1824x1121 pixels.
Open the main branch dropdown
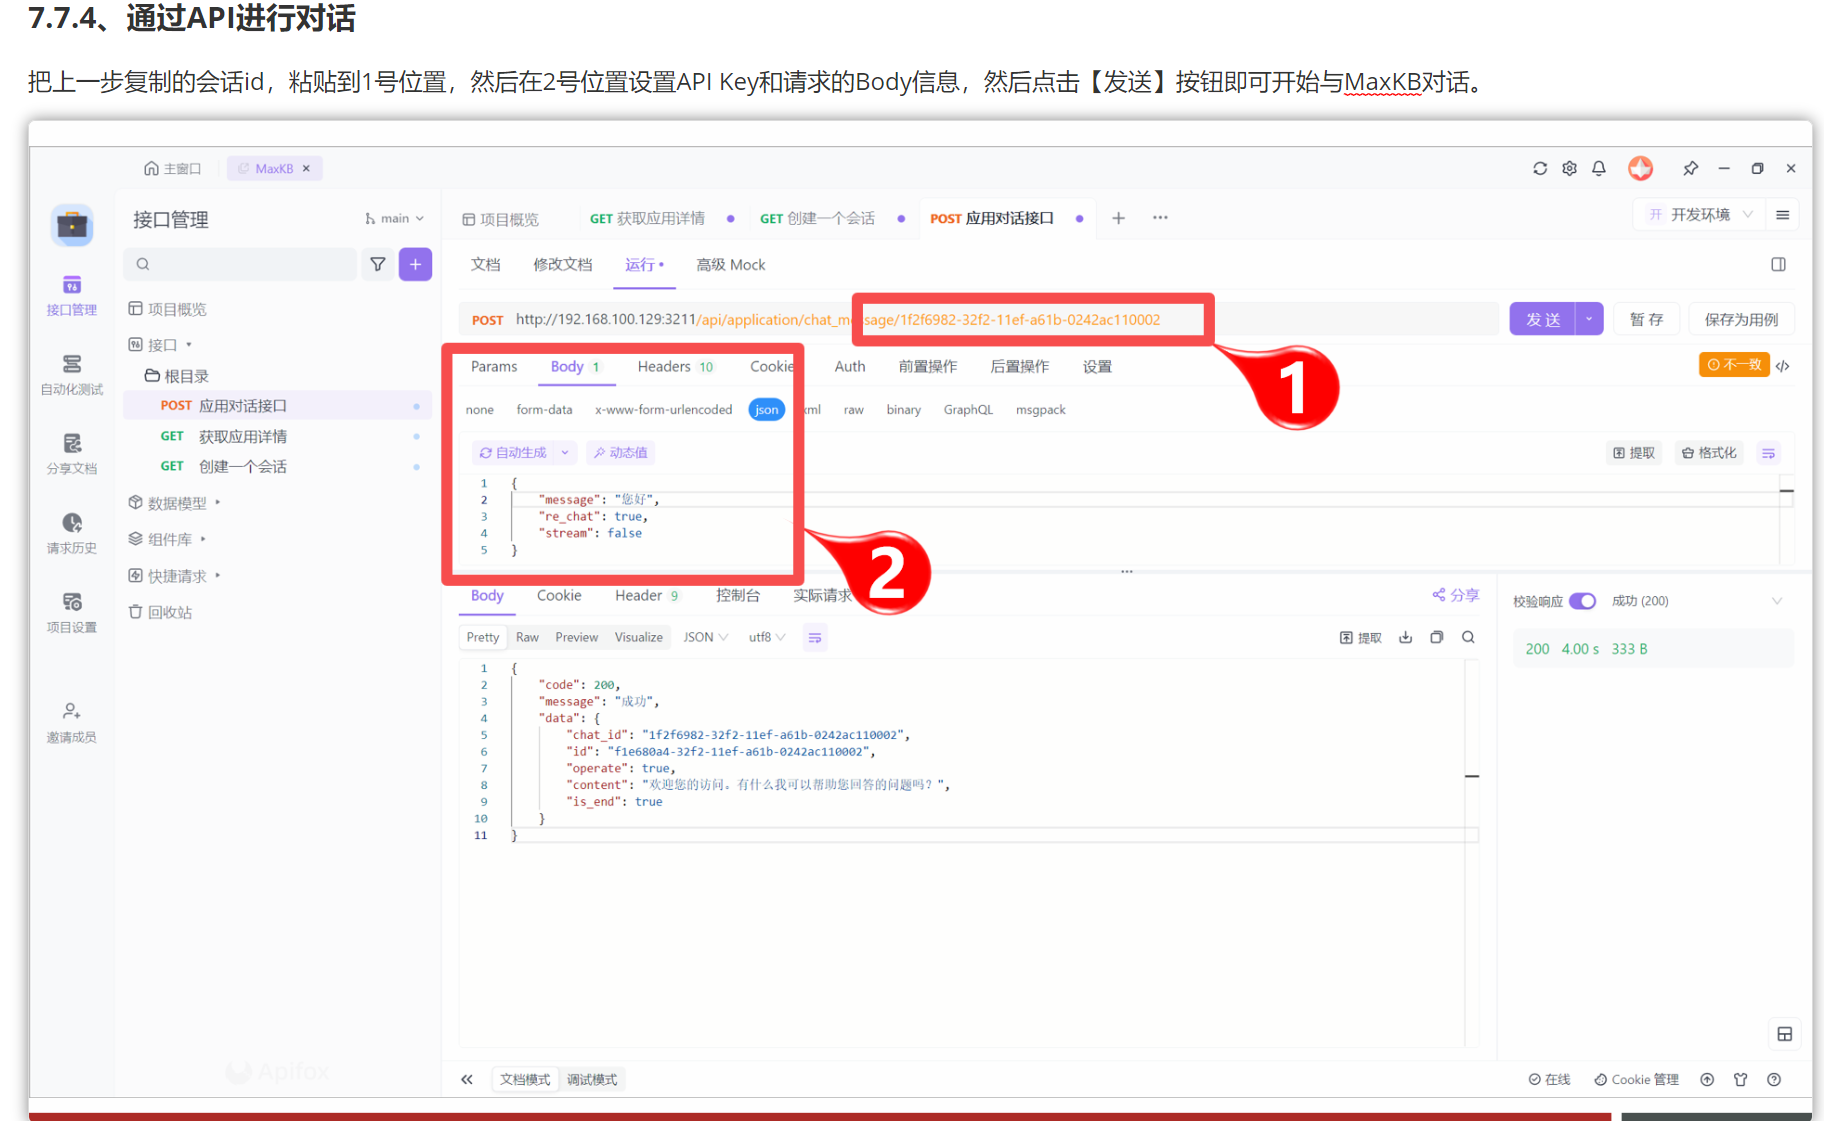[x=395, y=219]
